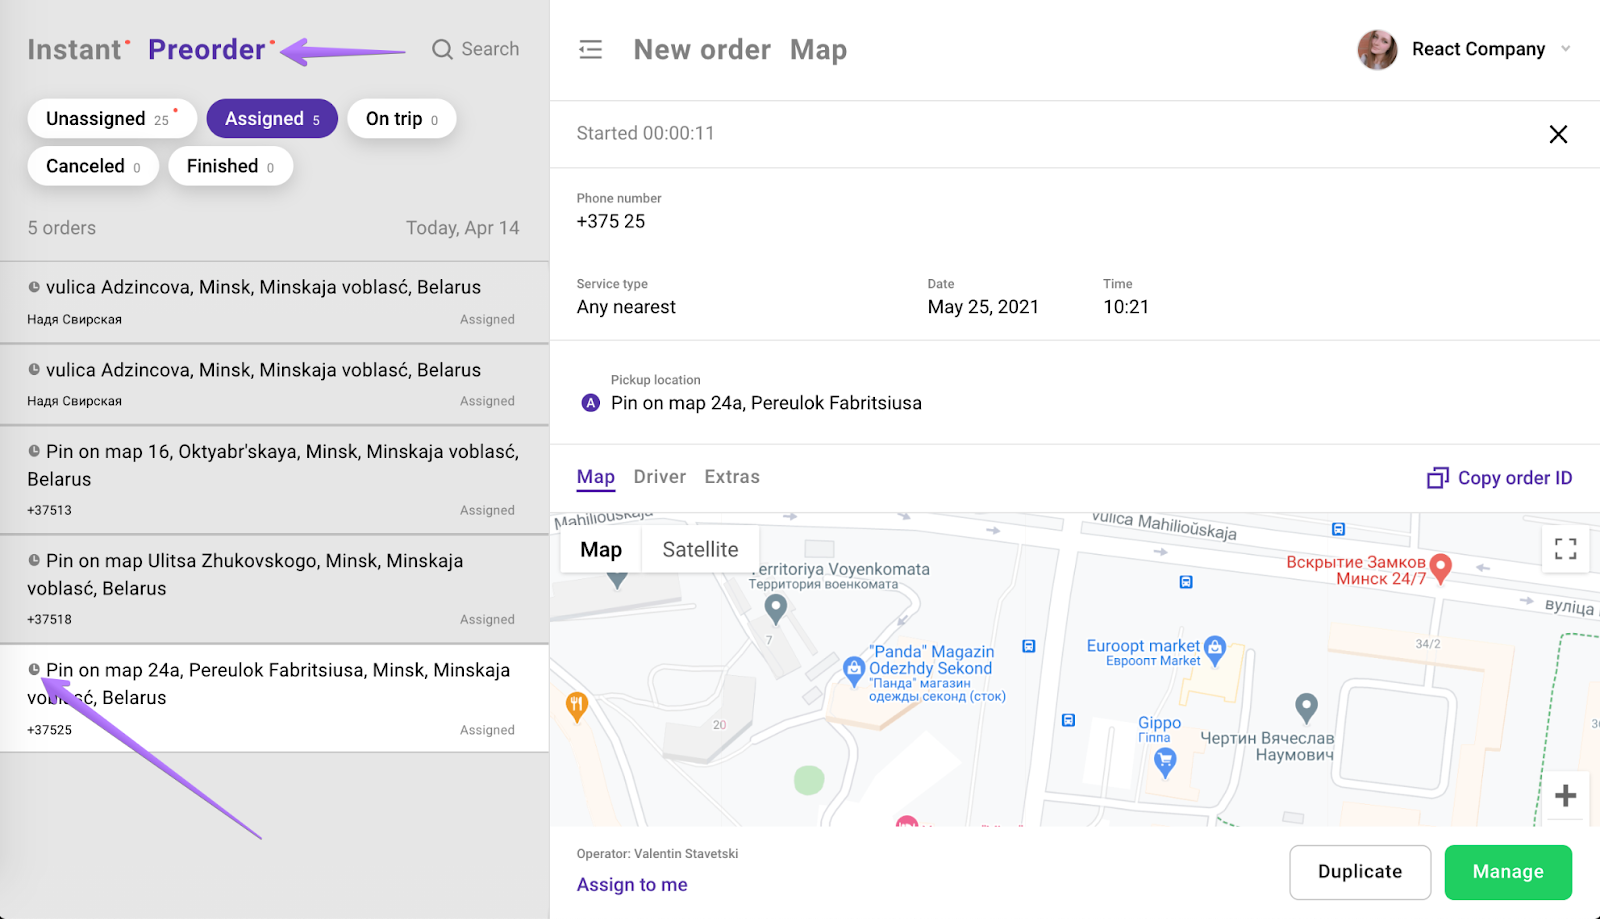Show Finished orders filter
Screen dimensions: 1600x919
[x=230, y=166]
